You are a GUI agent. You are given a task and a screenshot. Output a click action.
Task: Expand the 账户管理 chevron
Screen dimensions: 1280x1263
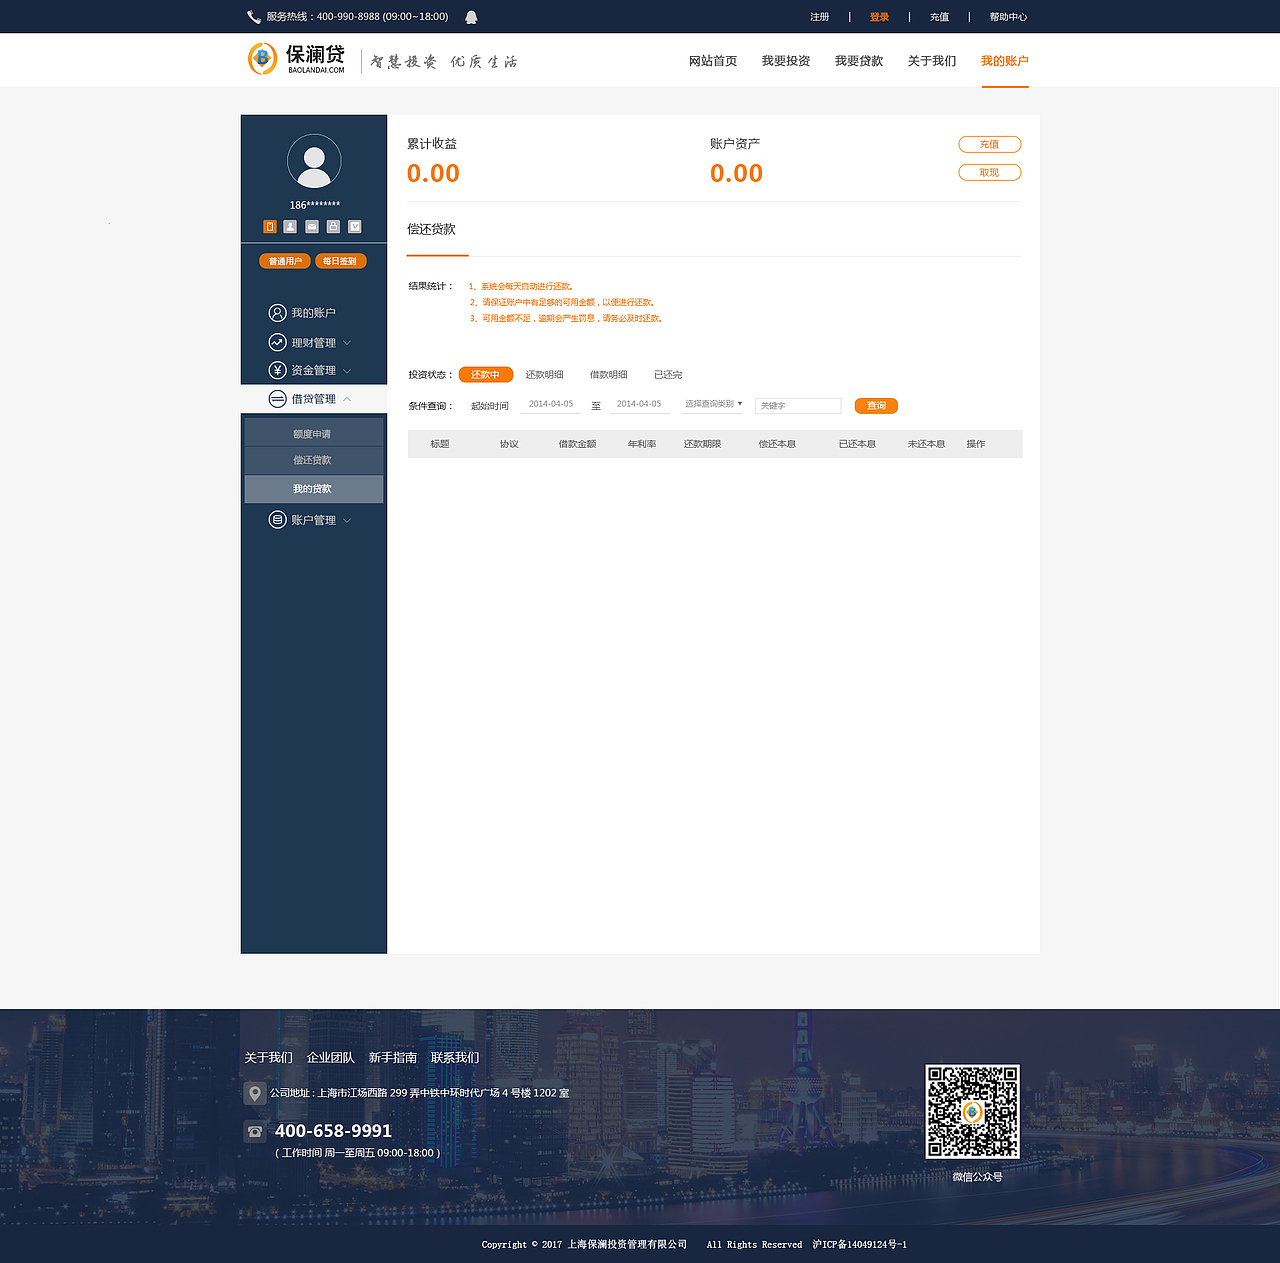click(347, 520)
